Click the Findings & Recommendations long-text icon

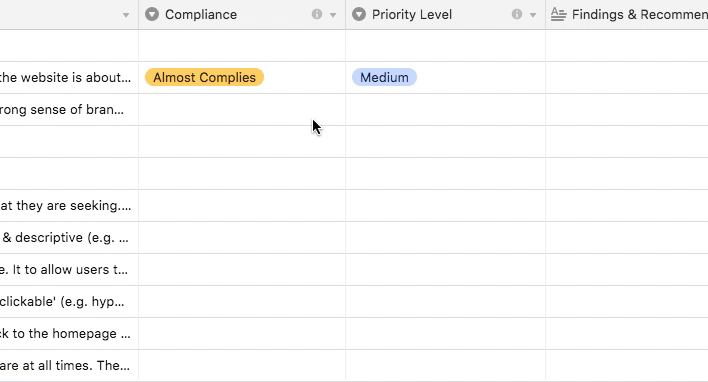559,14
